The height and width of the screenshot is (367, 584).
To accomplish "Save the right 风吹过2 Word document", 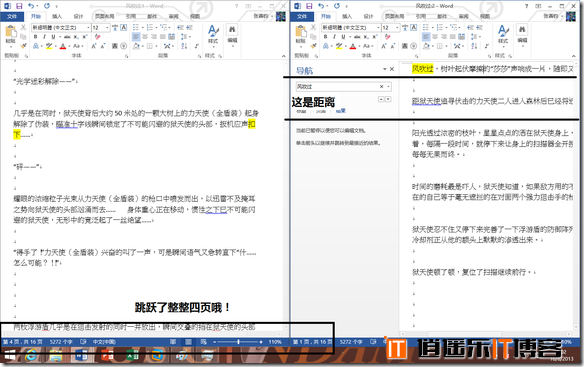I will coord(309,6).
